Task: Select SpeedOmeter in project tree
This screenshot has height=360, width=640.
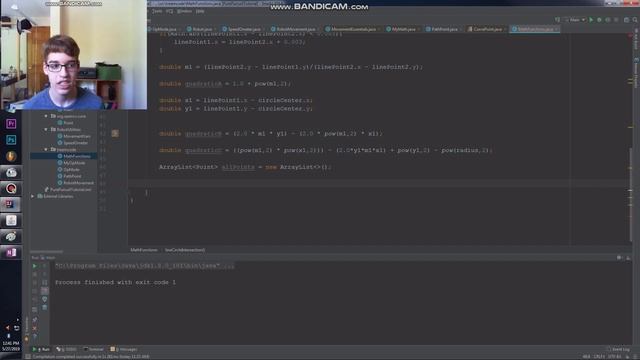Action: coord(73,143)
